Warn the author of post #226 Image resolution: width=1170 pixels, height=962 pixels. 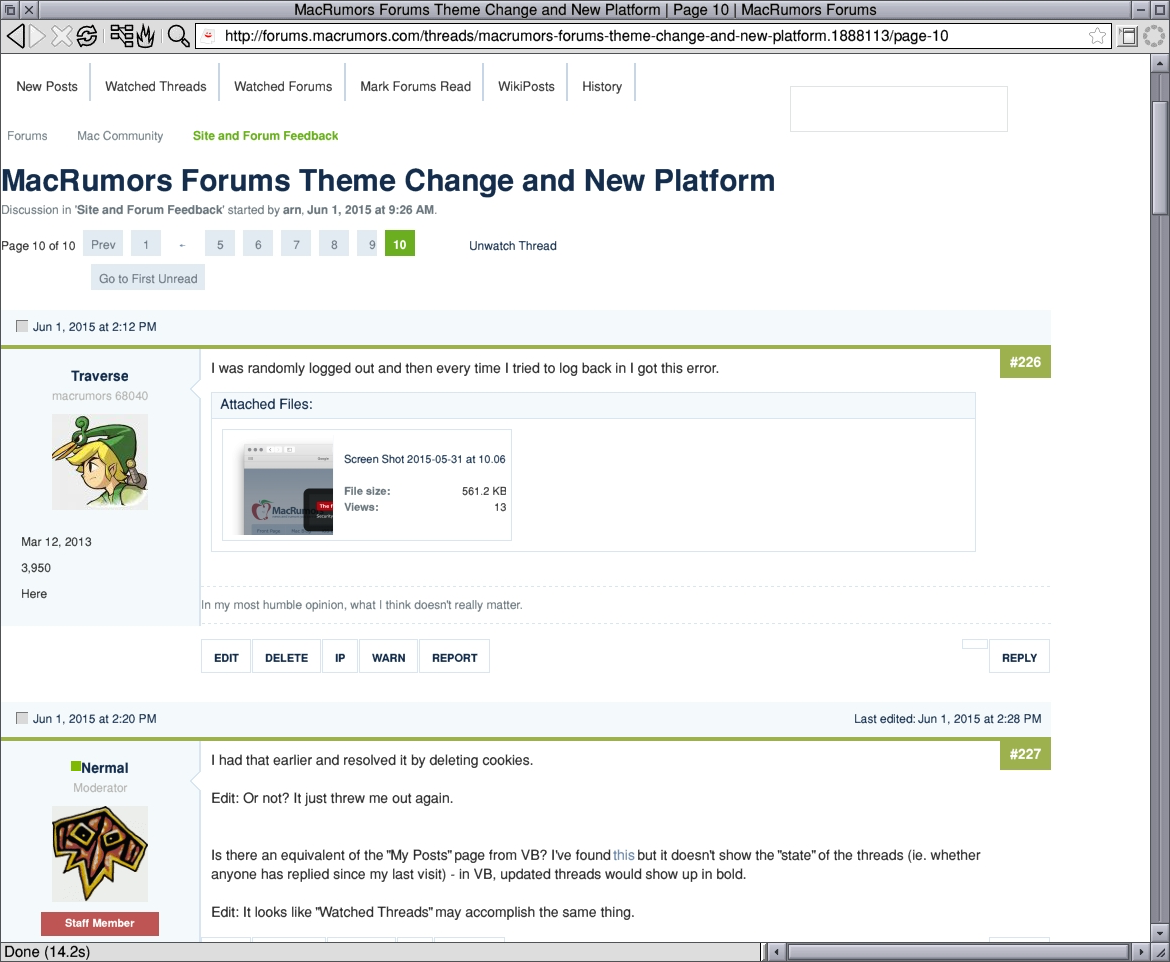point(389,658)
